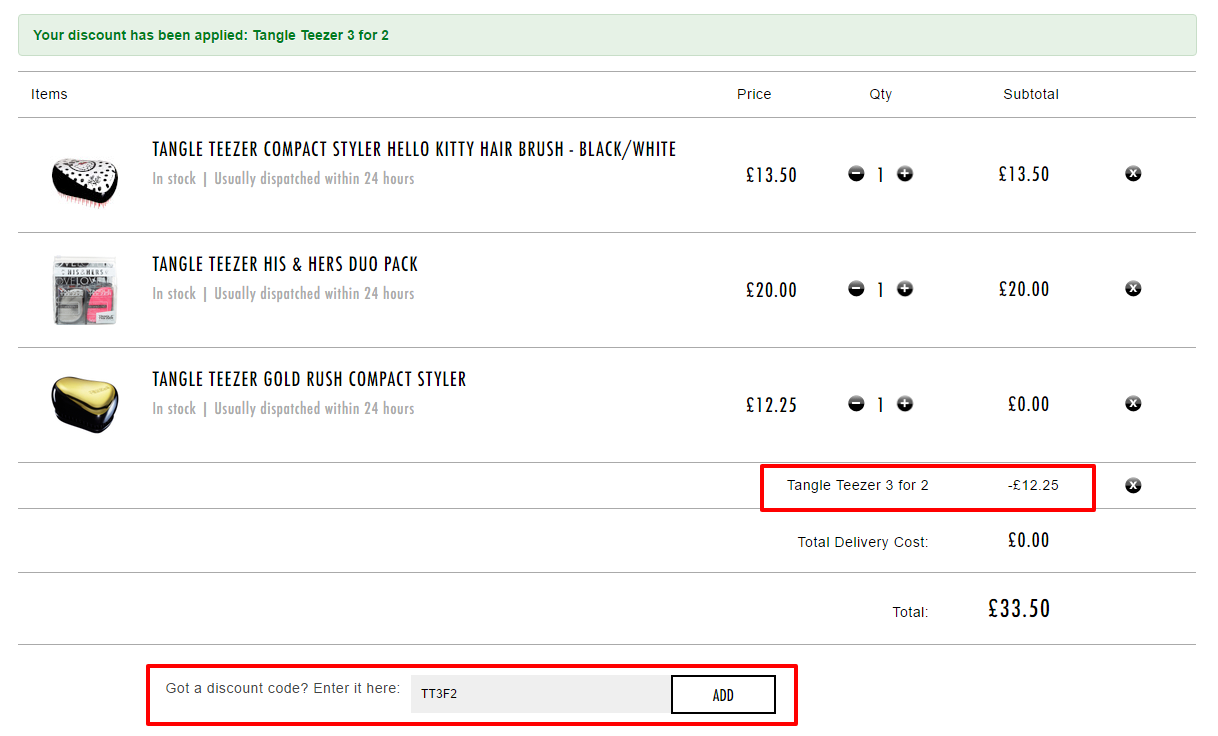Screen dimensions: 1218x736
Task: Open Tangle Teezer Compact Styler Hello Kitty title link
Action: click(414, 149)
